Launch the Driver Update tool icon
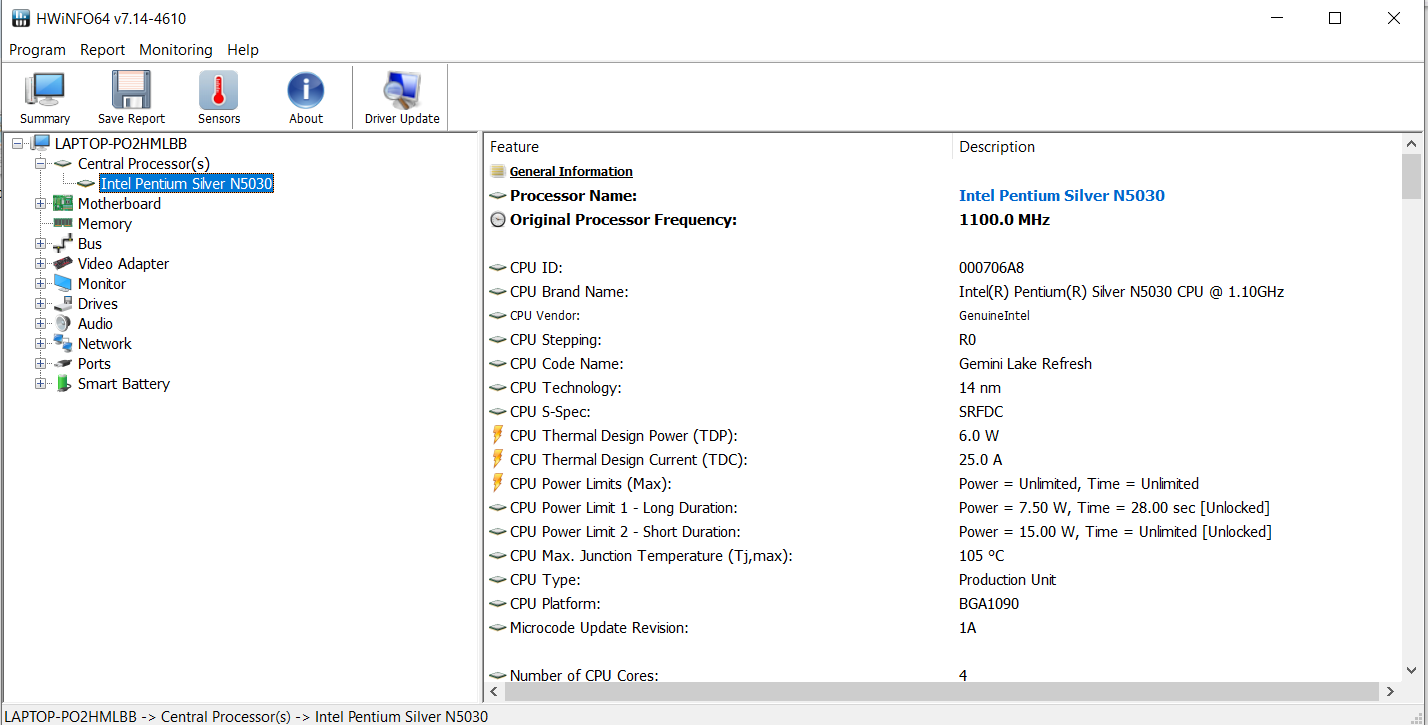1428x725 pixels. point(401,91)
